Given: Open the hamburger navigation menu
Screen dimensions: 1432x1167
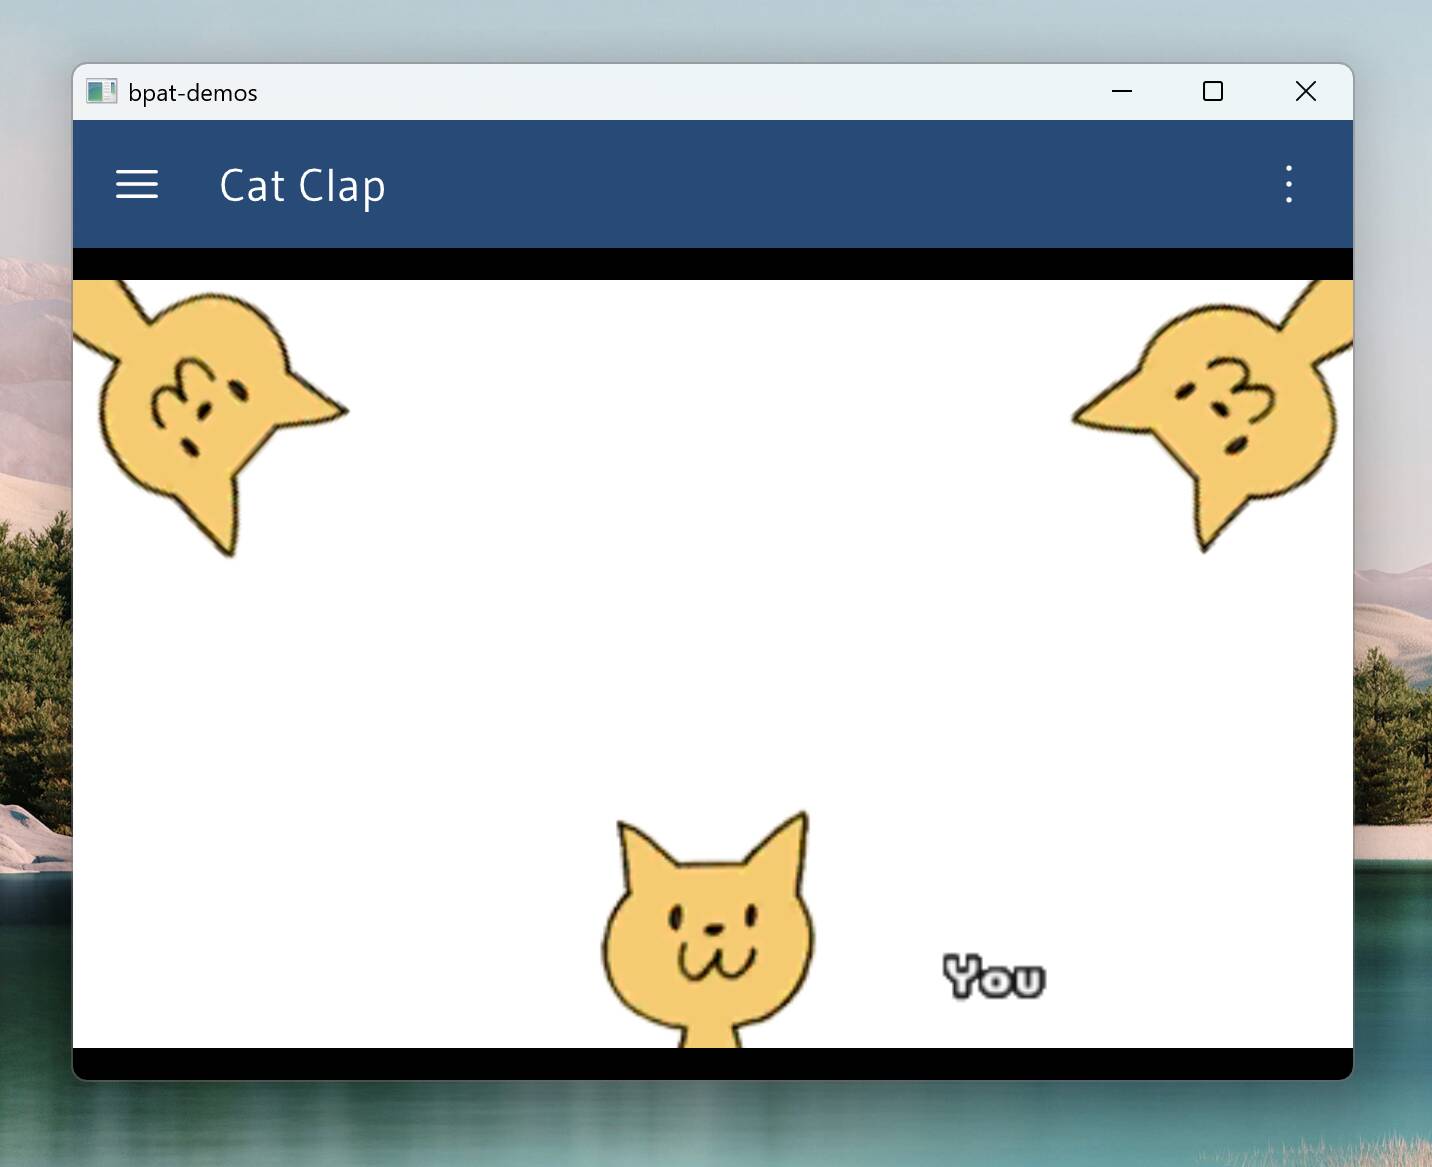Looking at the screenshot, I should 137,184.
